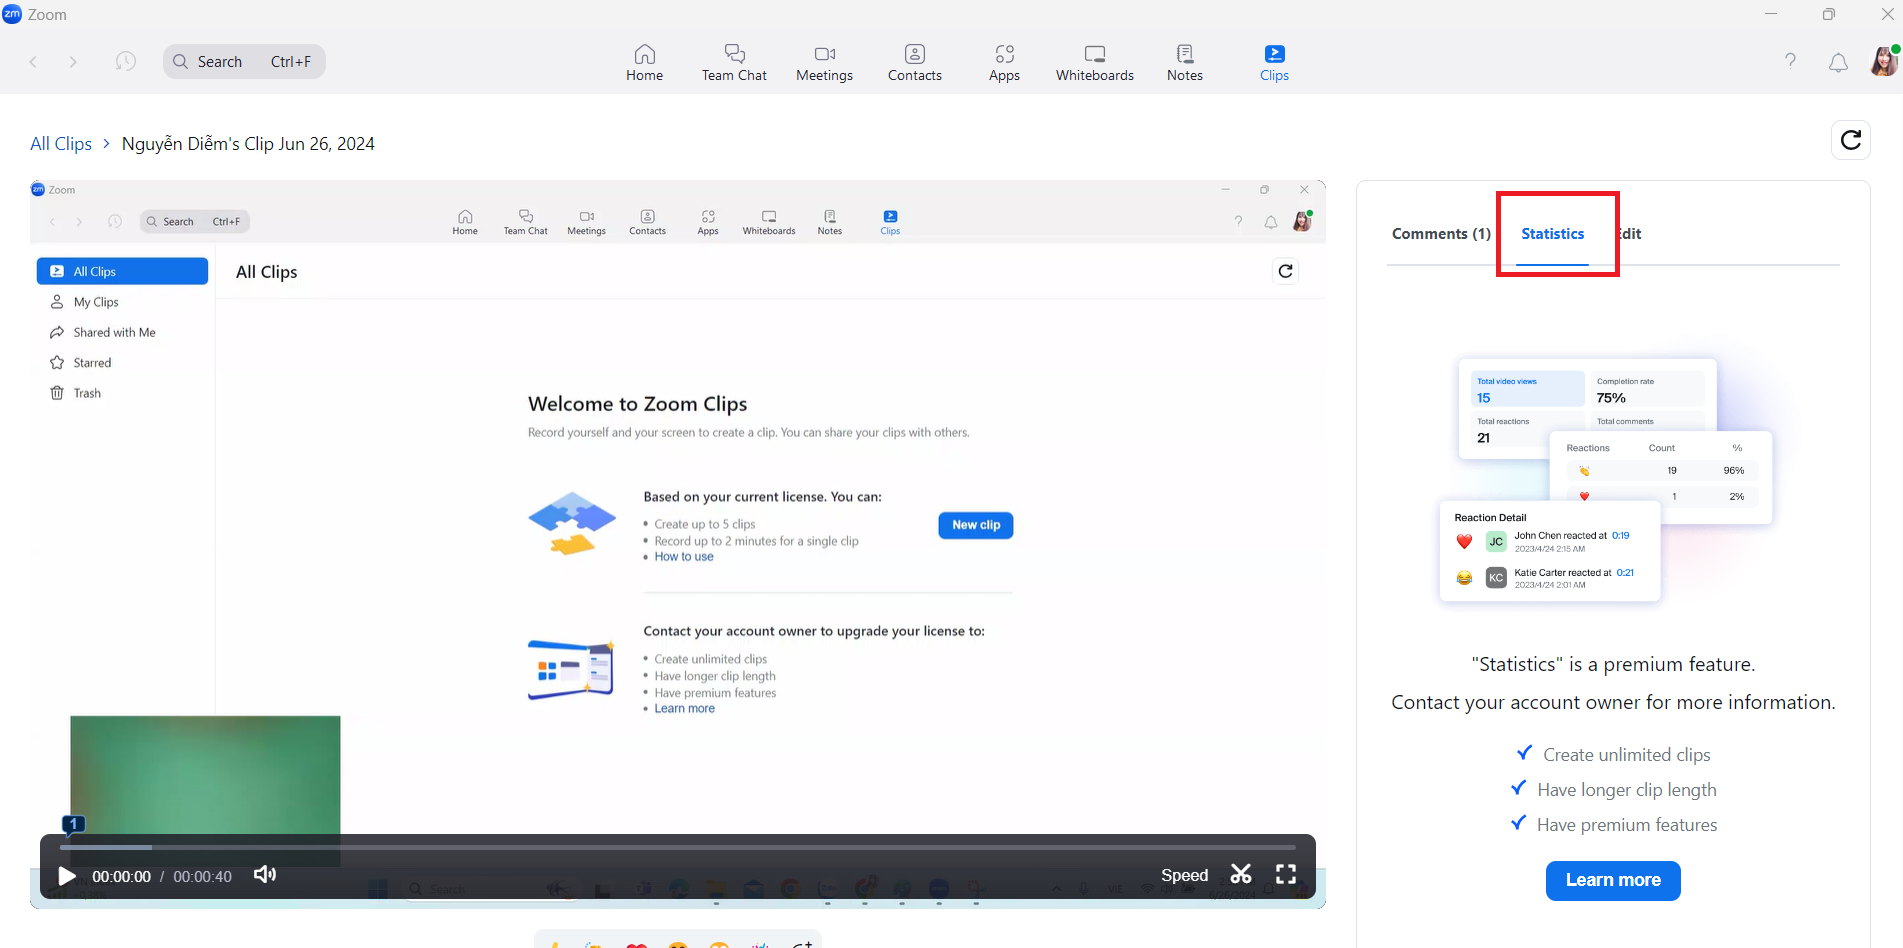Click the notifications bell icon
The width and height of the screenshot is (1903, 948).
pyautogui.click(x=1838, y=62)
